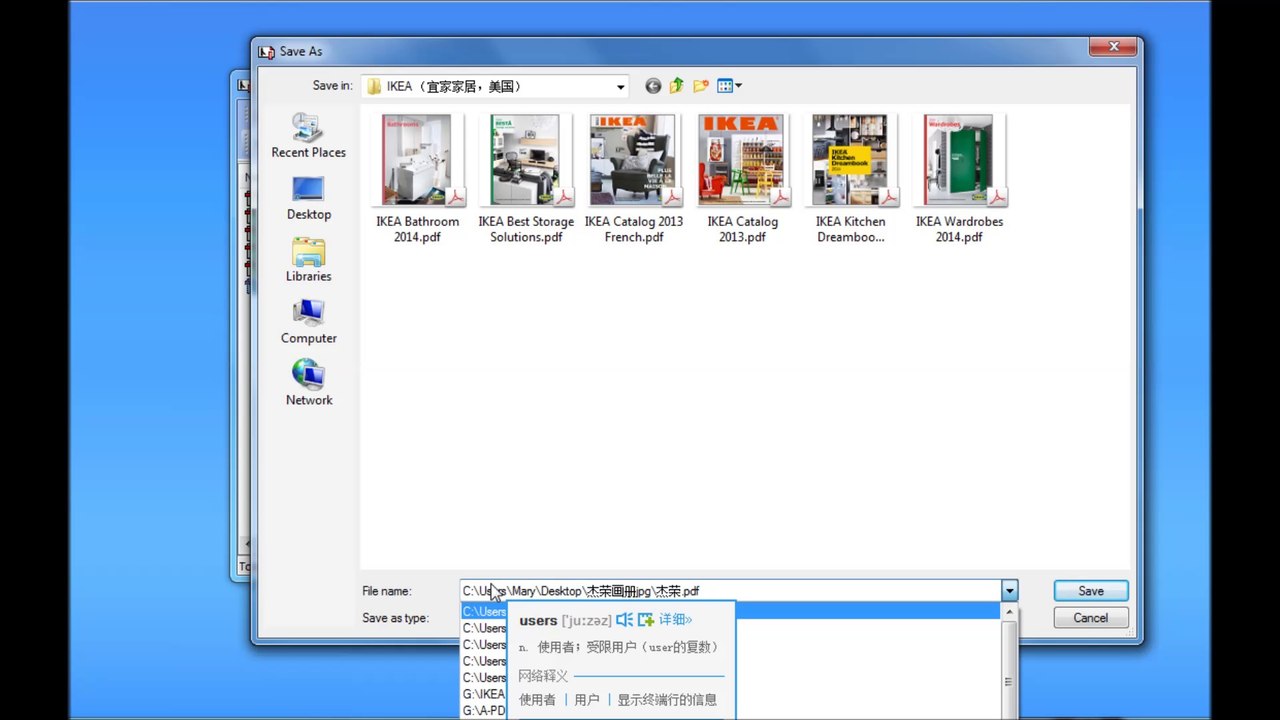Close the Save As dialog
Screen dimensions: 1280x720
pos(1112,47)
